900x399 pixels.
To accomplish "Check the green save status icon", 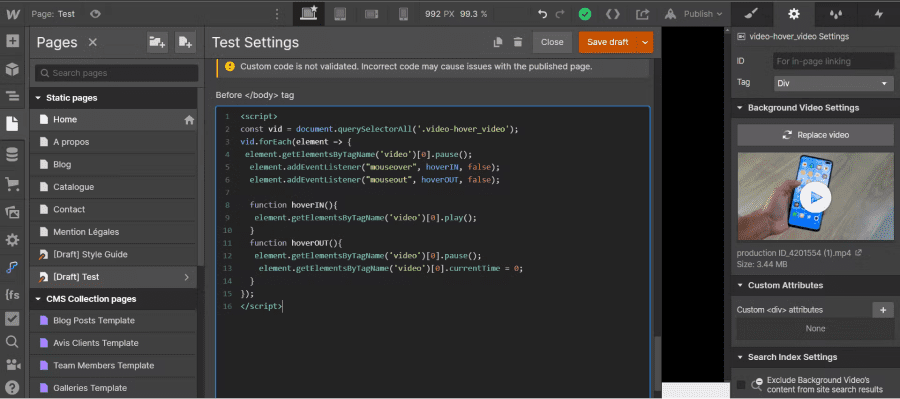I will pos(585,14).
